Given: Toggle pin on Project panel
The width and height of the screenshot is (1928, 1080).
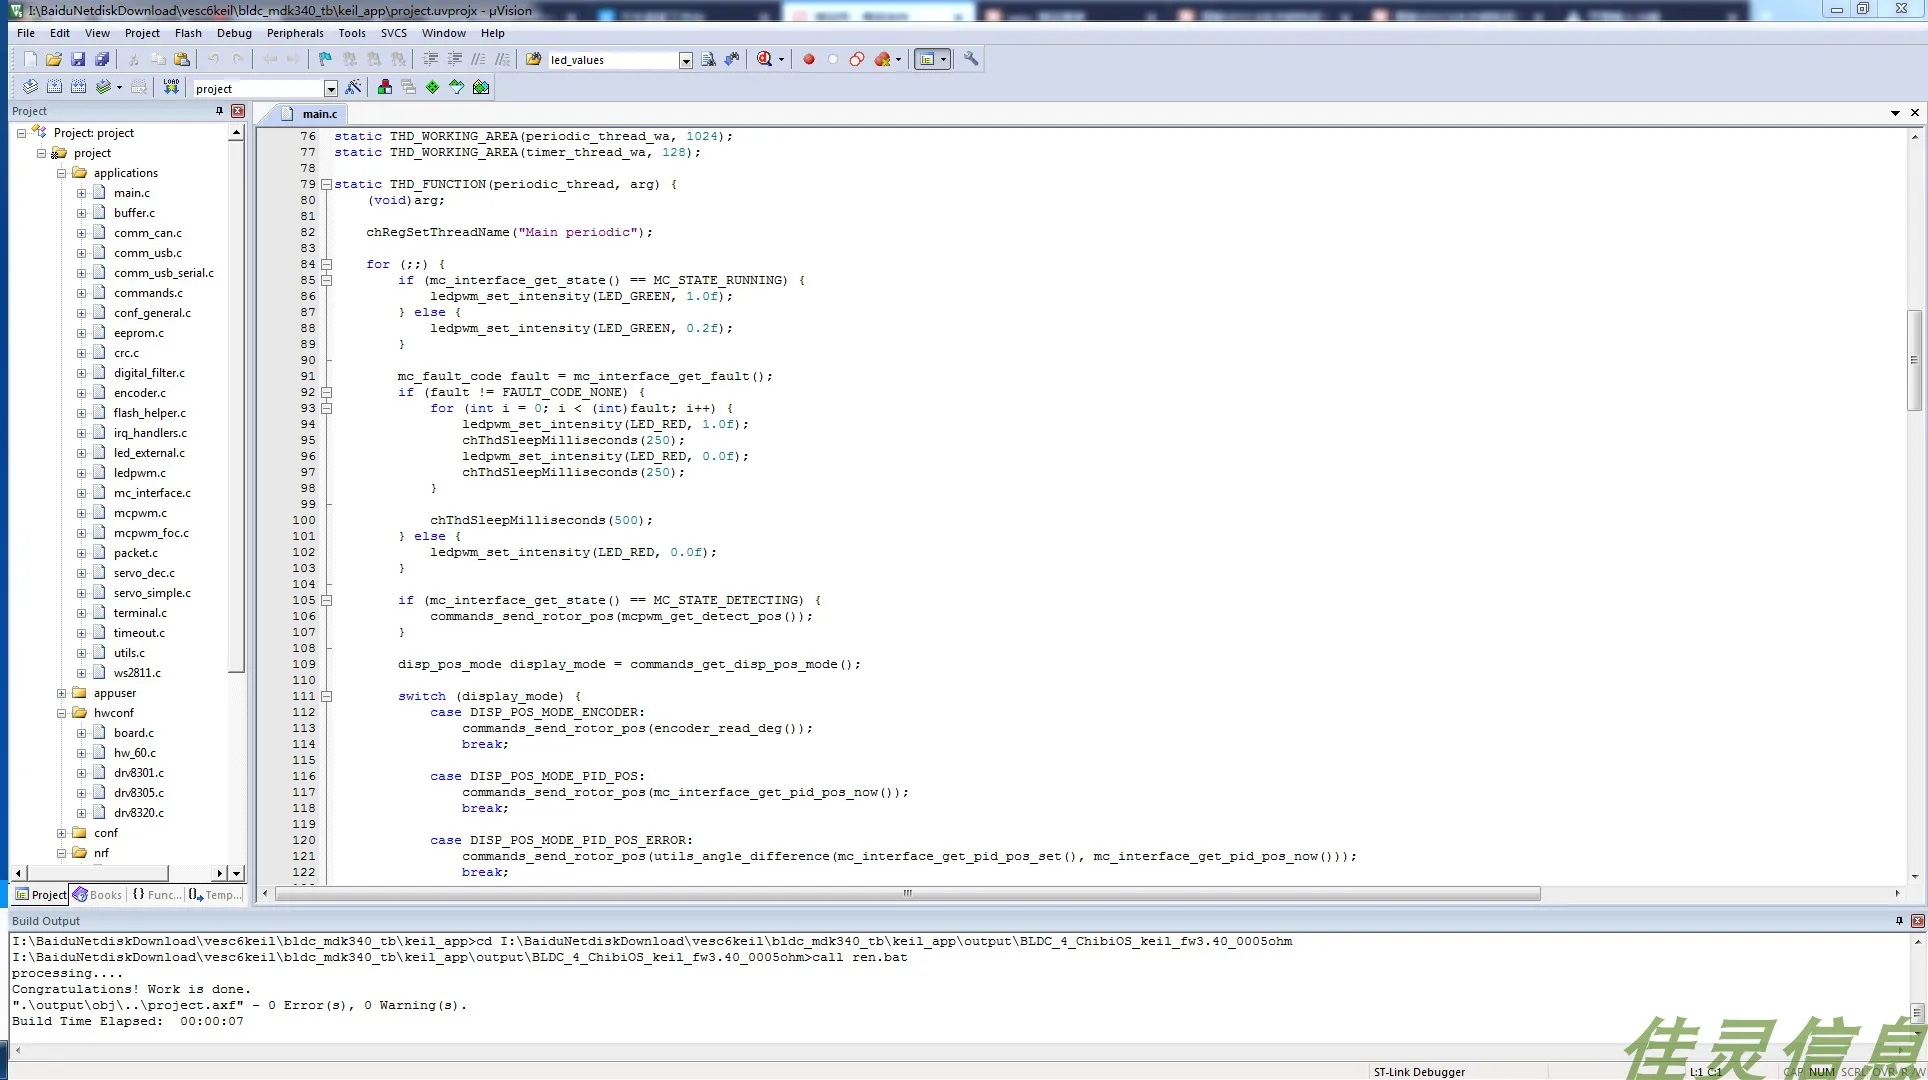Looking at the screenshot, I should (x=219, y=111).
